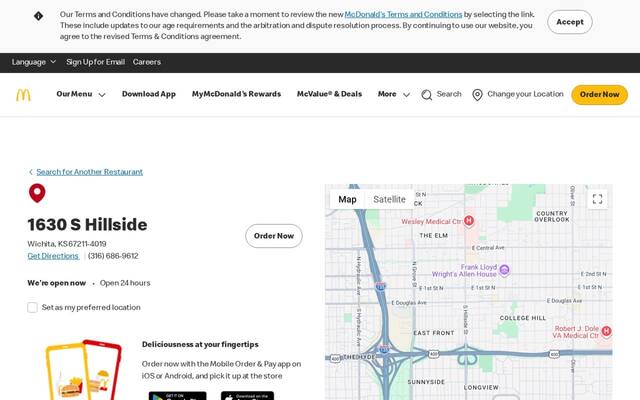Open the Careers link
Image resolution: width=640 pixels, height=400 pixels.
coord(147,62)
